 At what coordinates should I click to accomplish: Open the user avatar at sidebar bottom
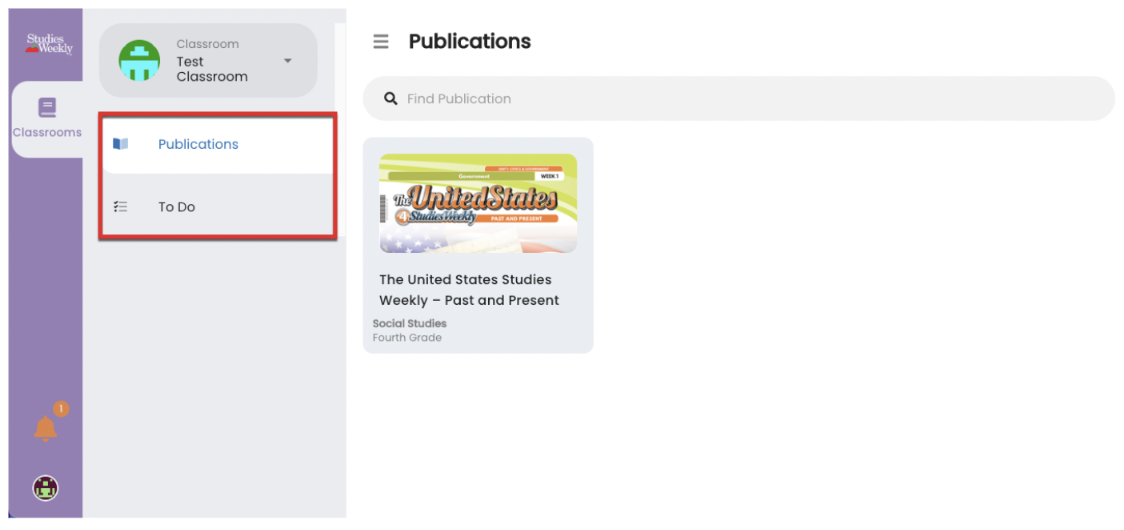click(x=46, y=488)
